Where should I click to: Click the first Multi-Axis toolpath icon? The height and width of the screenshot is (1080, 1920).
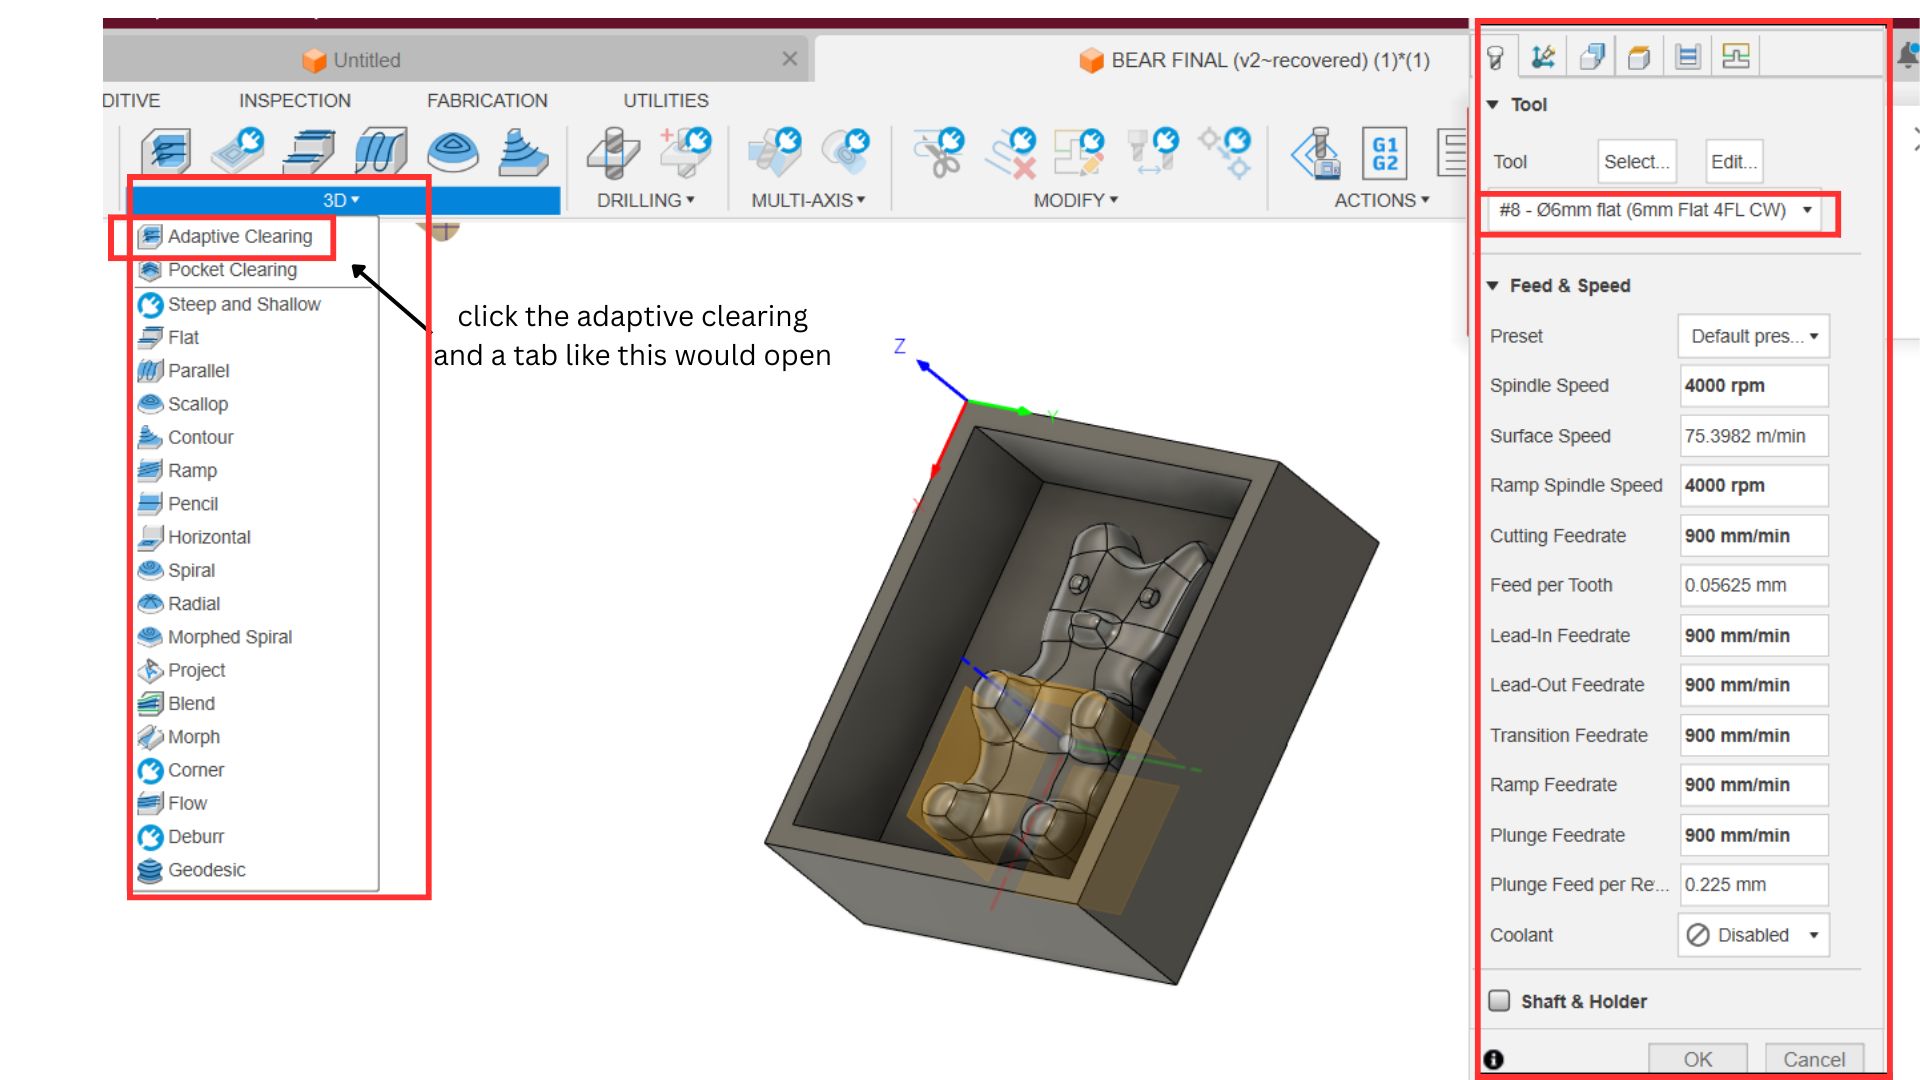775,152
